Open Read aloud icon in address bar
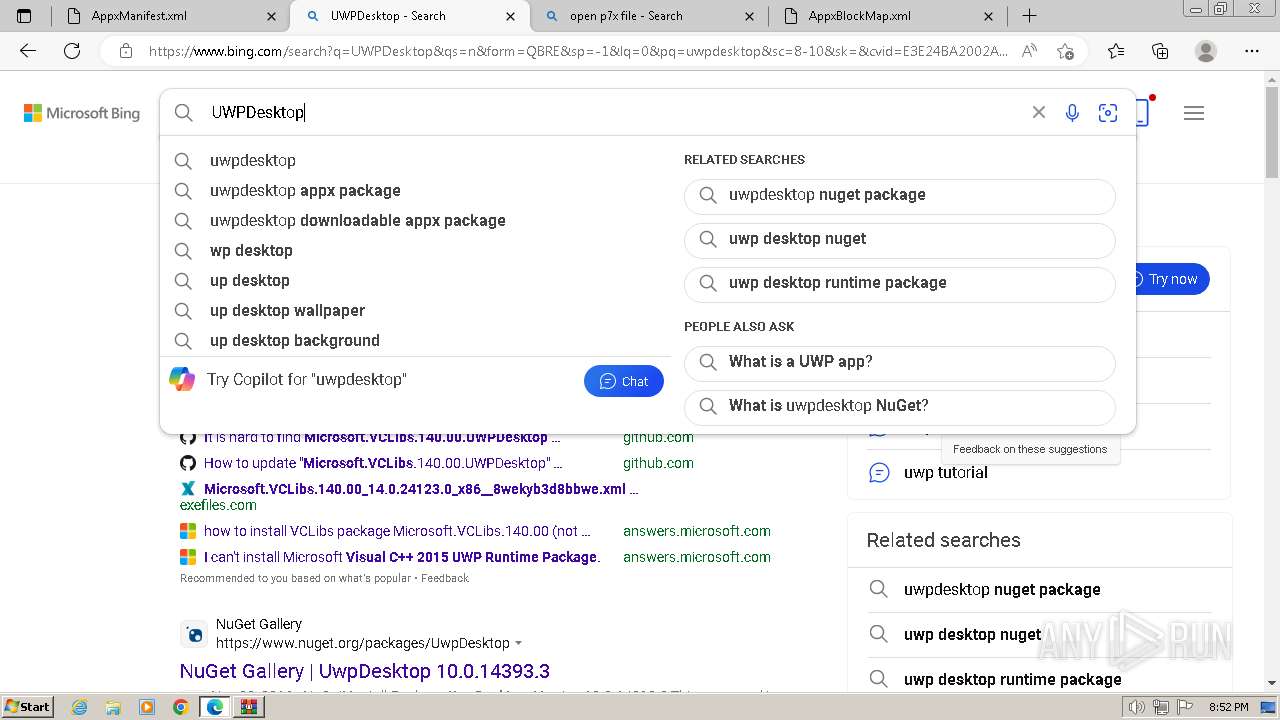 point(1028,51)
